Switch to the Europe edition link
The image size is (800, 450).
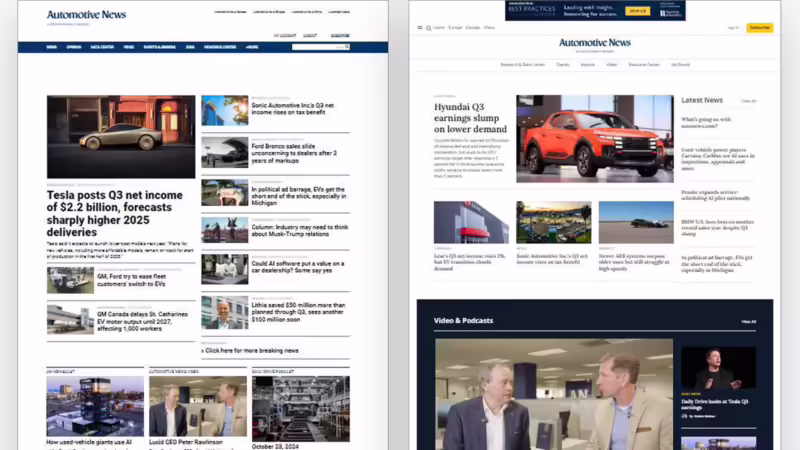[x=455, y=28]
